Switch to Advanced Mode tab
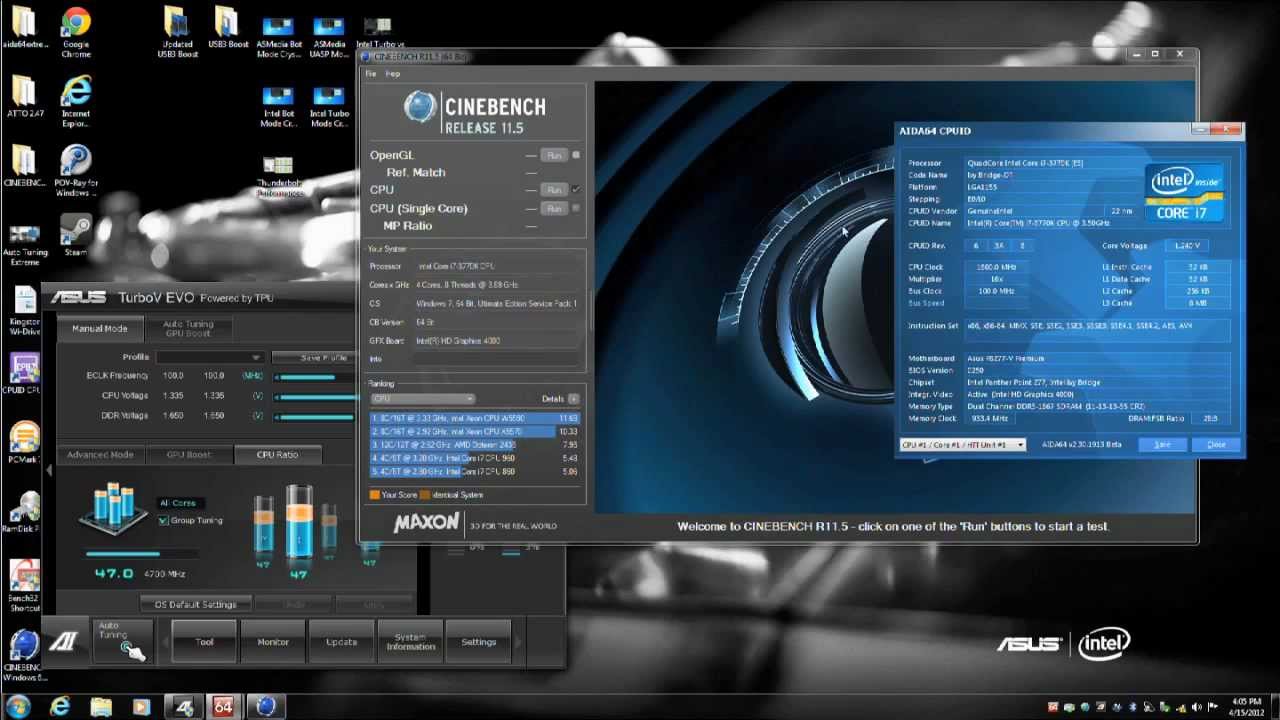The height and width of the screenshot is (720, 1280). point(100,455)
